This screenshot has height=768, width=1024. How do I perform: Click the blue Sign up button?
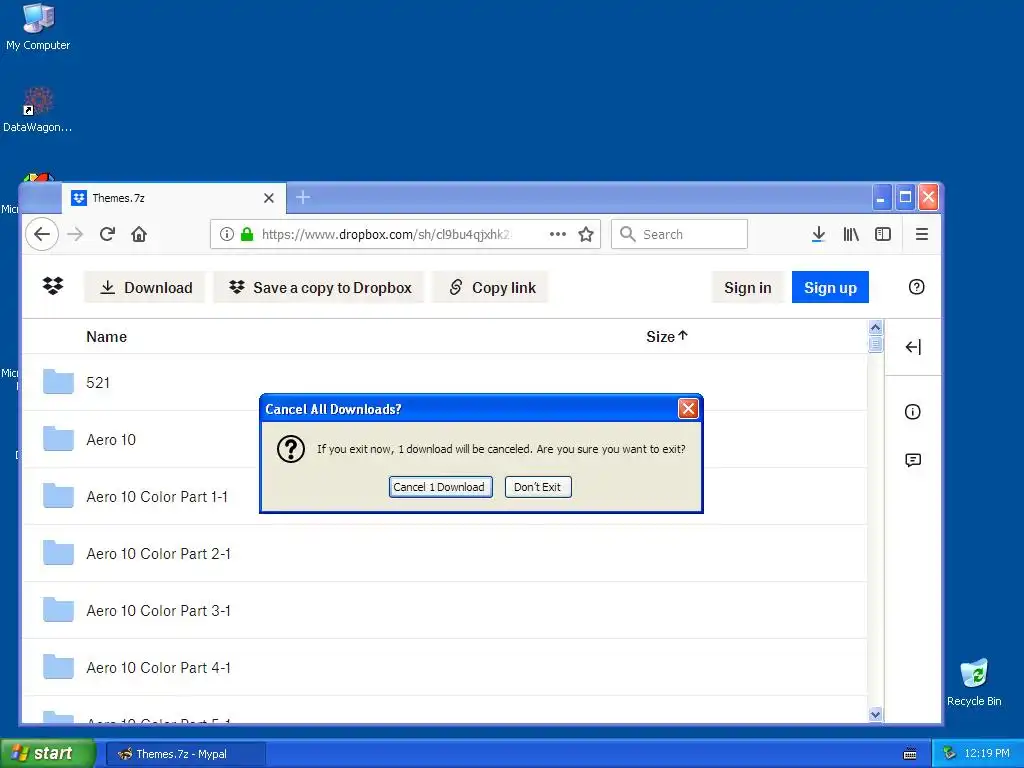pyautogui.click(x=830, y=287)
